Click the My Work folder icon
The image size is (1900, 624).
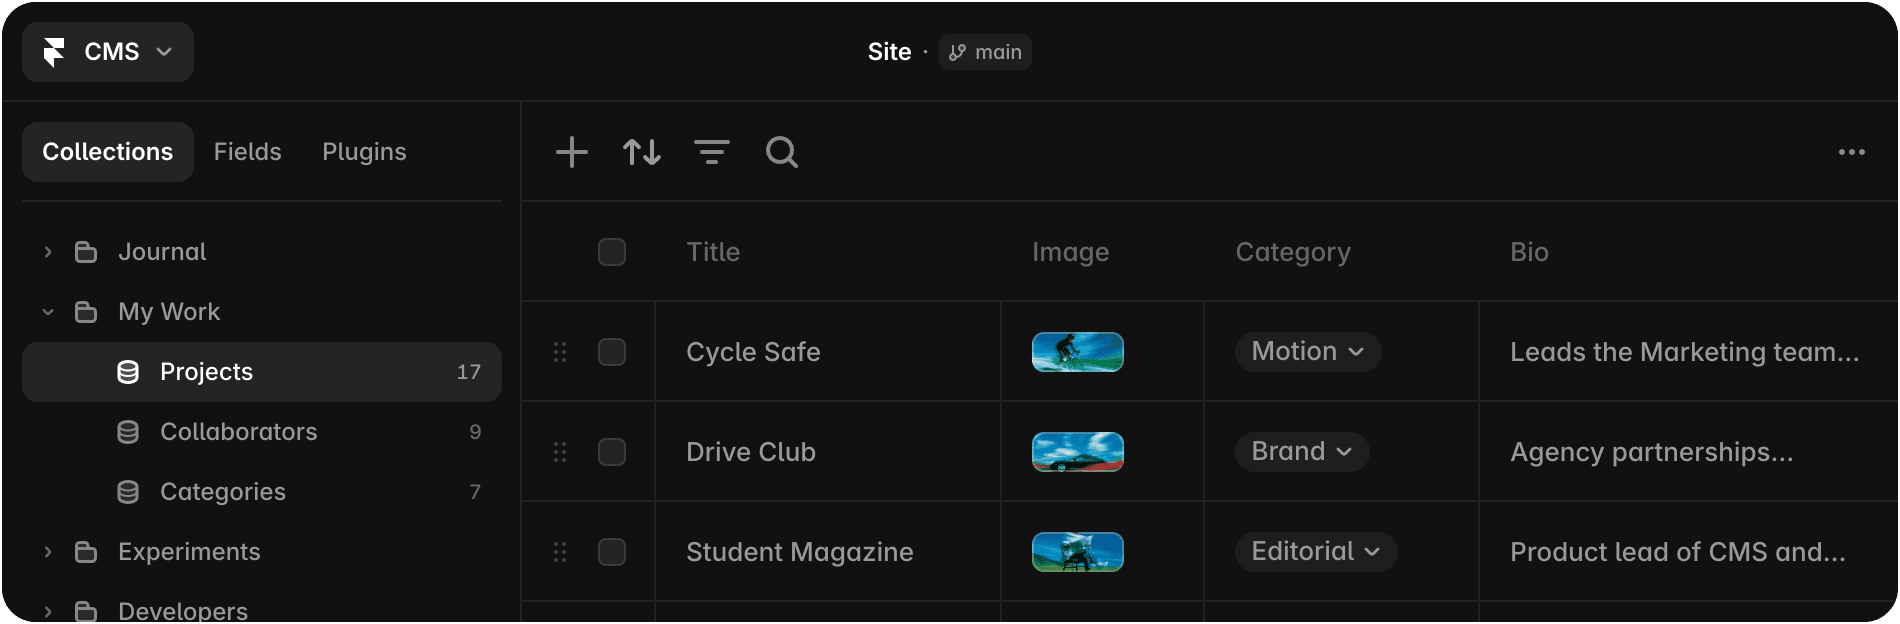86,312
